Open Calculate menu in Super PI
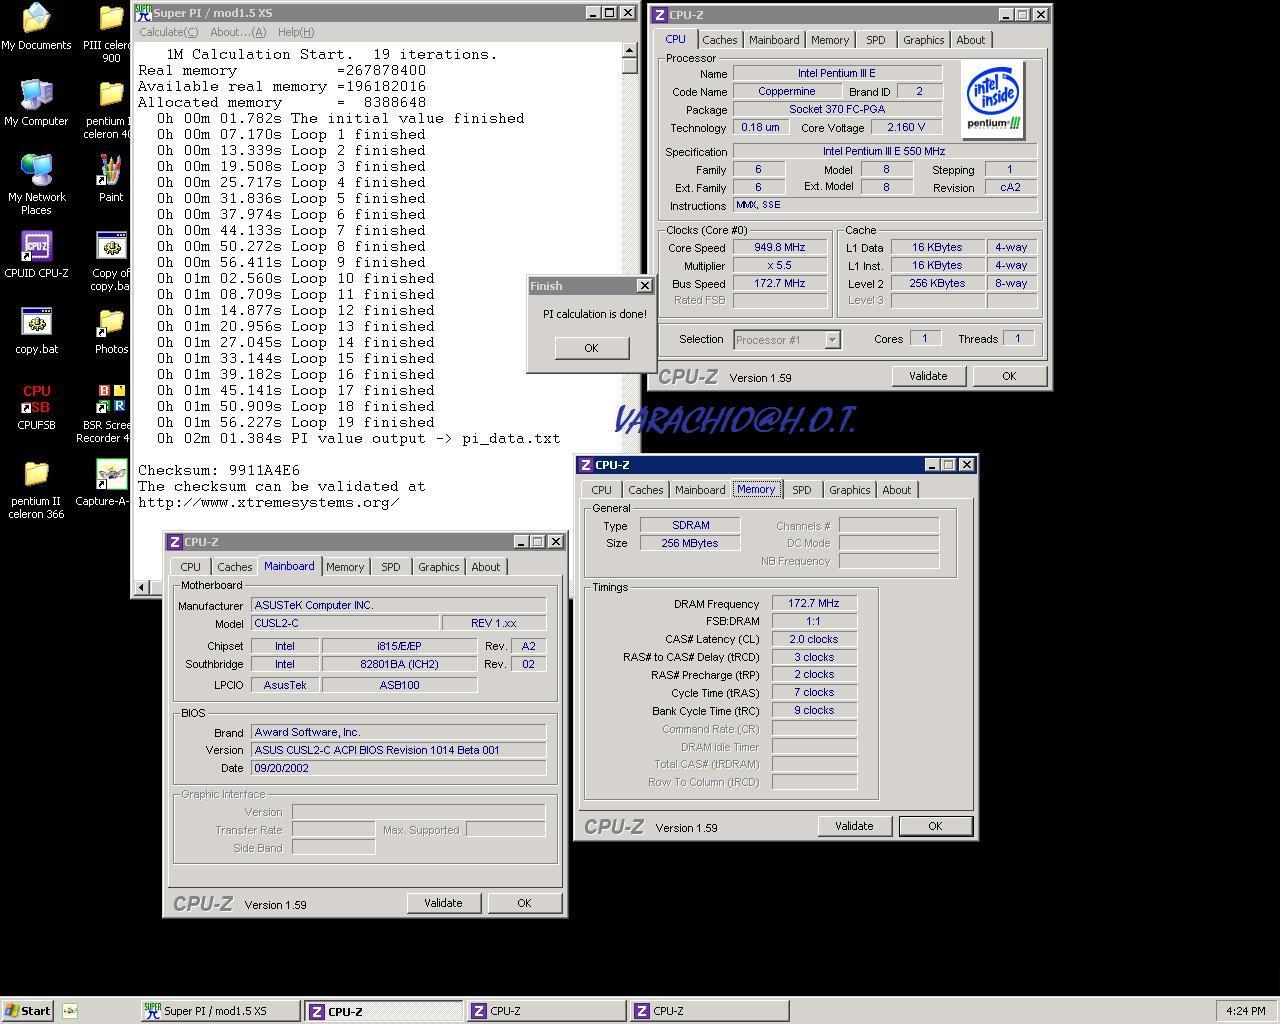1280x1024 pixels. tap(168, 32)
